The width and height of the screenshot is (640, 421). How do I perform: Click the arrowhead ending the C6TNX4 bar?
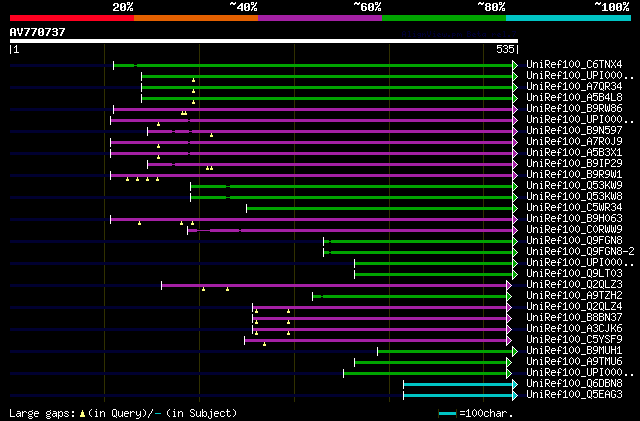click(515, 65)
